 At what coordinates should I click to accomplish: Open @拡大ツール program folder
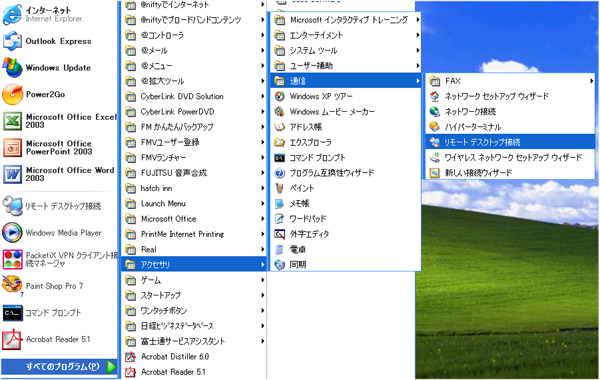(194, 81)
